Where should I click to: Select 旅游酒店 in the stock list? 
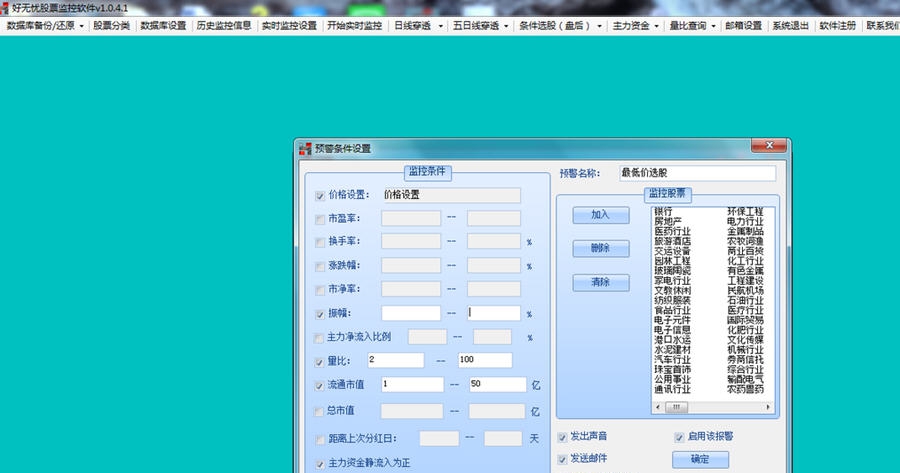673,241
